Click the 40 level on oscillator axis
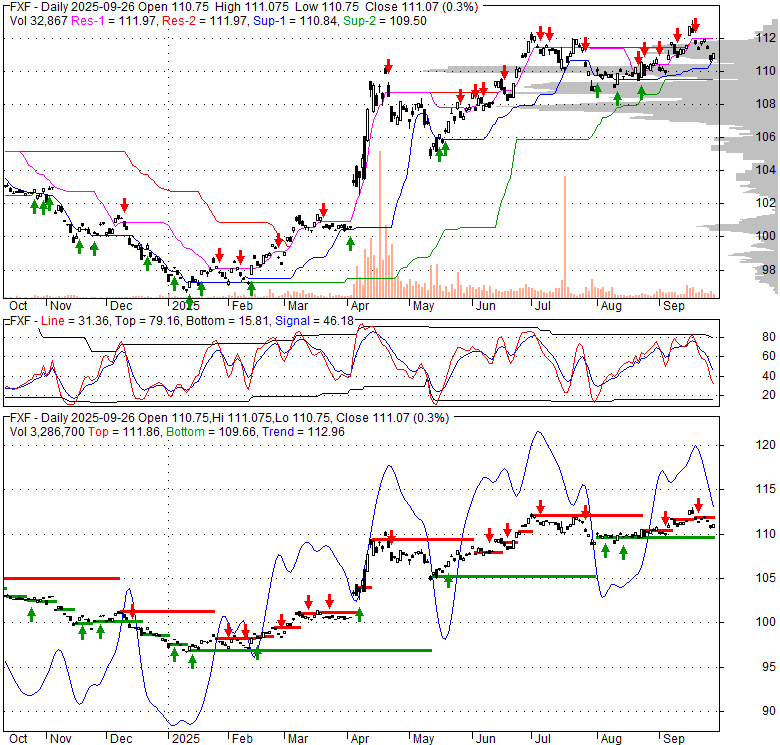This screenshot has width=780, height=745. [x=769, y=376]
